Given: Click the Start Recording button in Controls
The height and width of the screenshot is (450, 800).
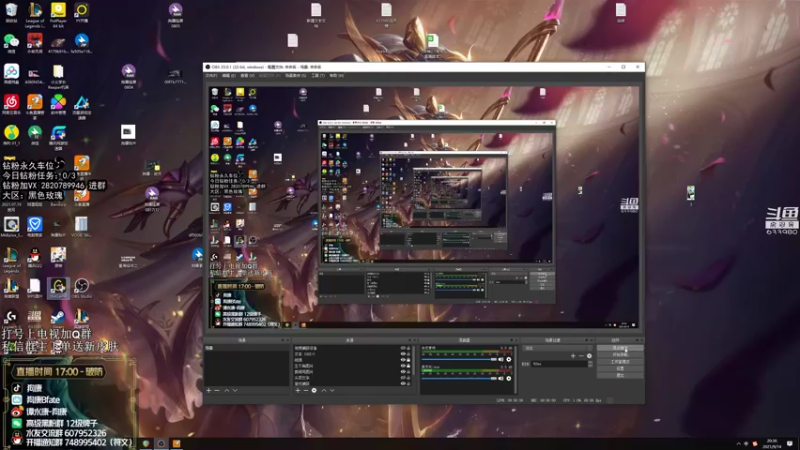Looking at the screenshot, I should (x=620, y=355).
